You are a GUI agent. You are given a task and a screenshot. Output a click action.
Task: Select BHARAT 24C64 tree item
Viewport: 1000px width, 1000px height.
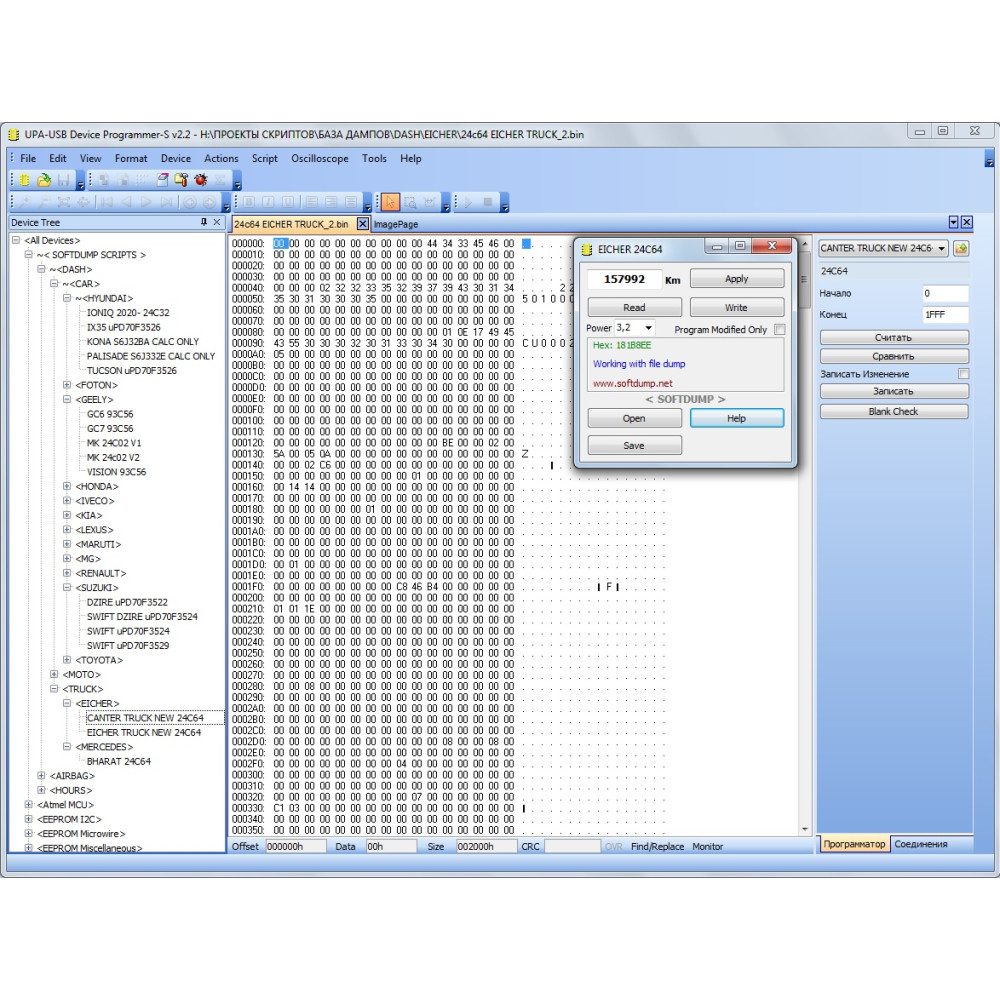[x=119, y=761]
